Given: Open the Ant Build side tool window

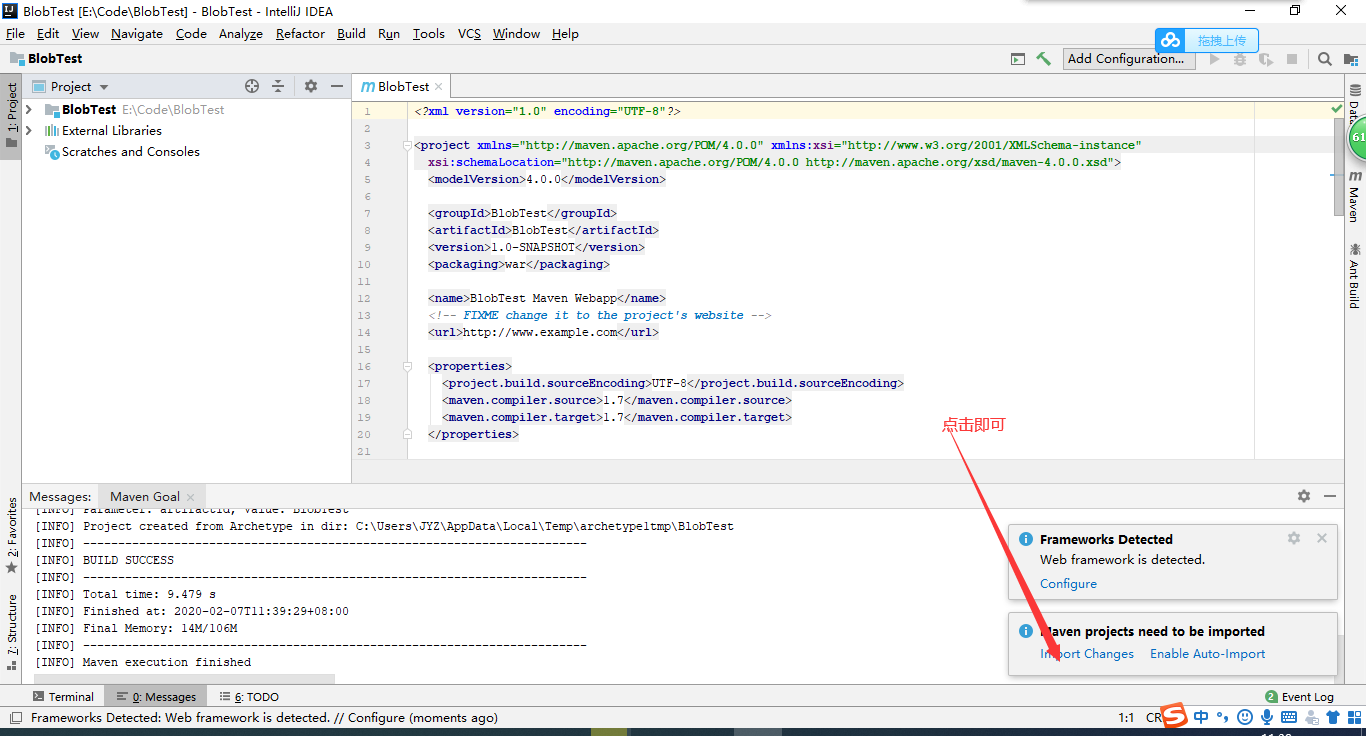Looking at the screenshot, I should click(x=1354, y=275).
